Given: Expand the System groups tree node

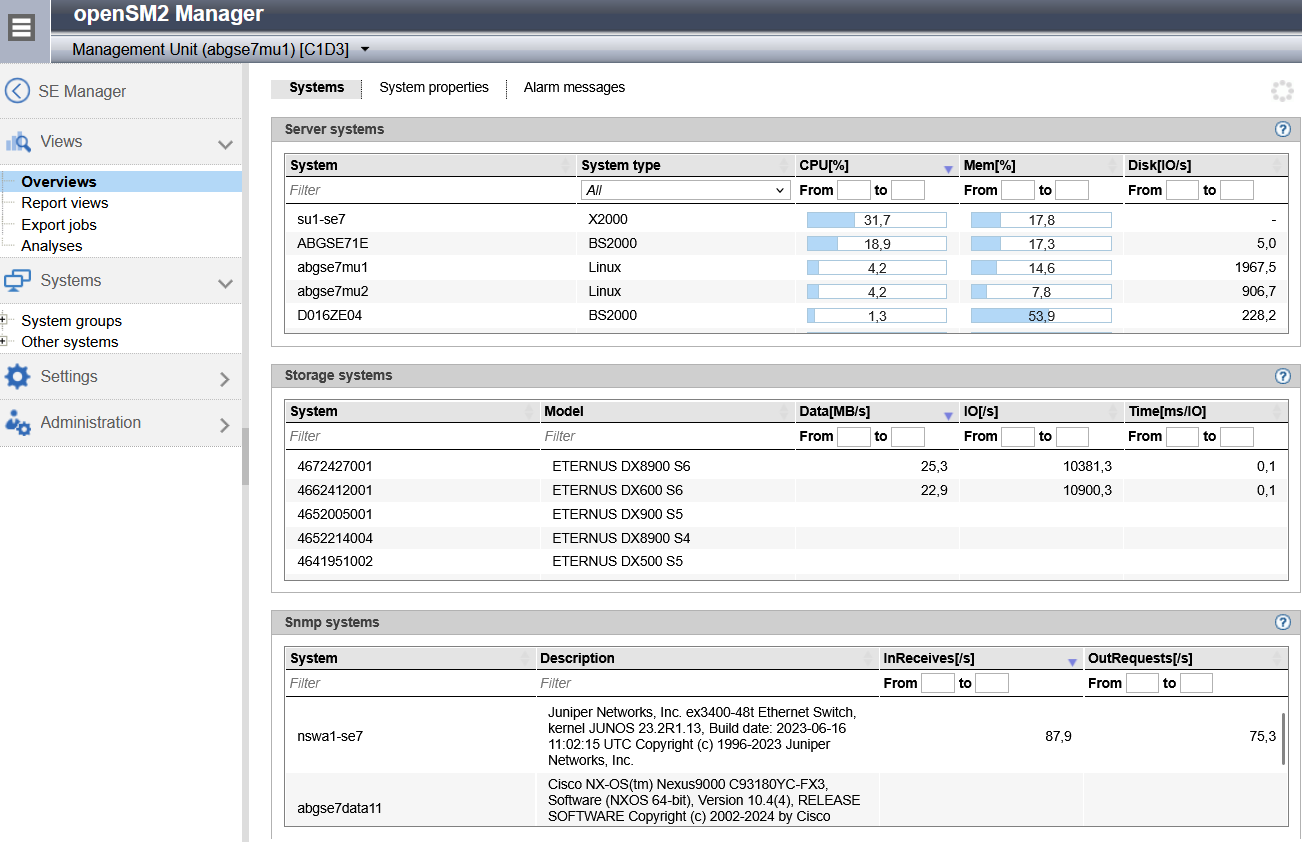Looking at the screenshot, I should point(4,321).
